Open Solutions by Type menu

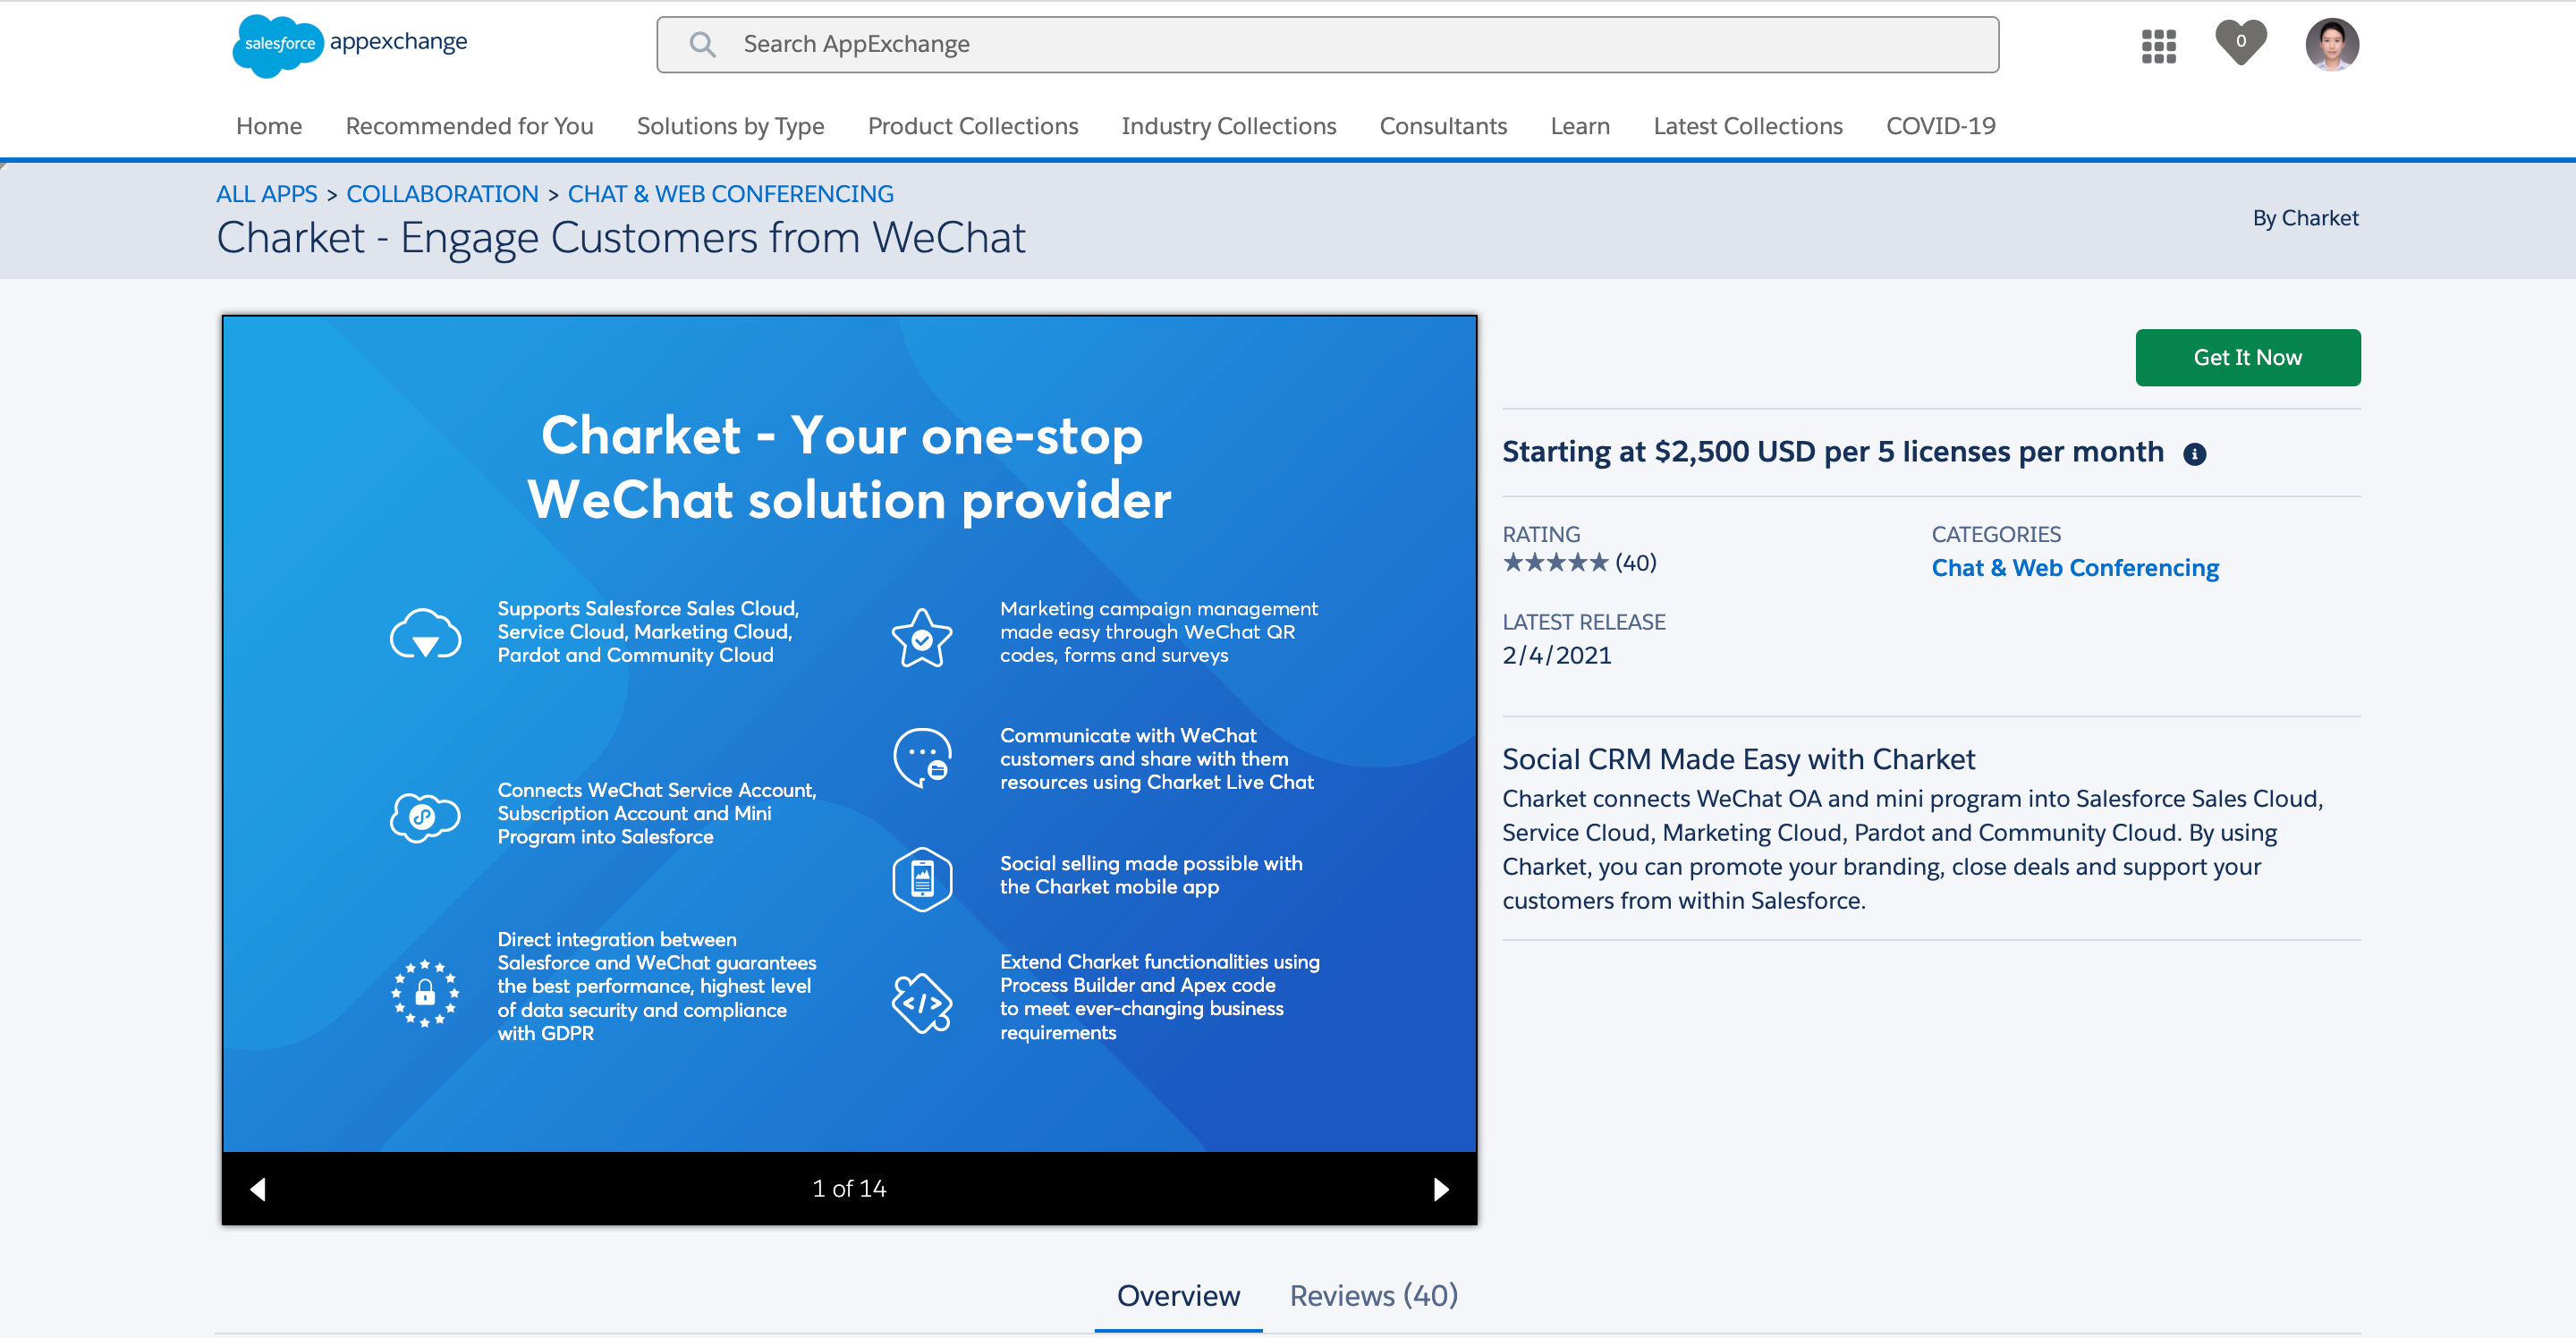[730, 126]
